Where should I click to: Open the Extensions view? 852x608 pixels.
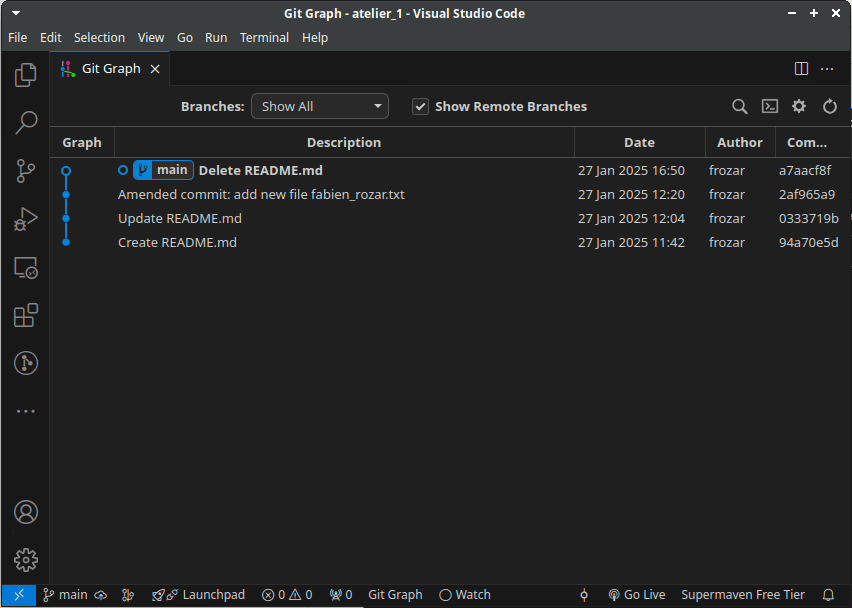[x=26, y=315]
